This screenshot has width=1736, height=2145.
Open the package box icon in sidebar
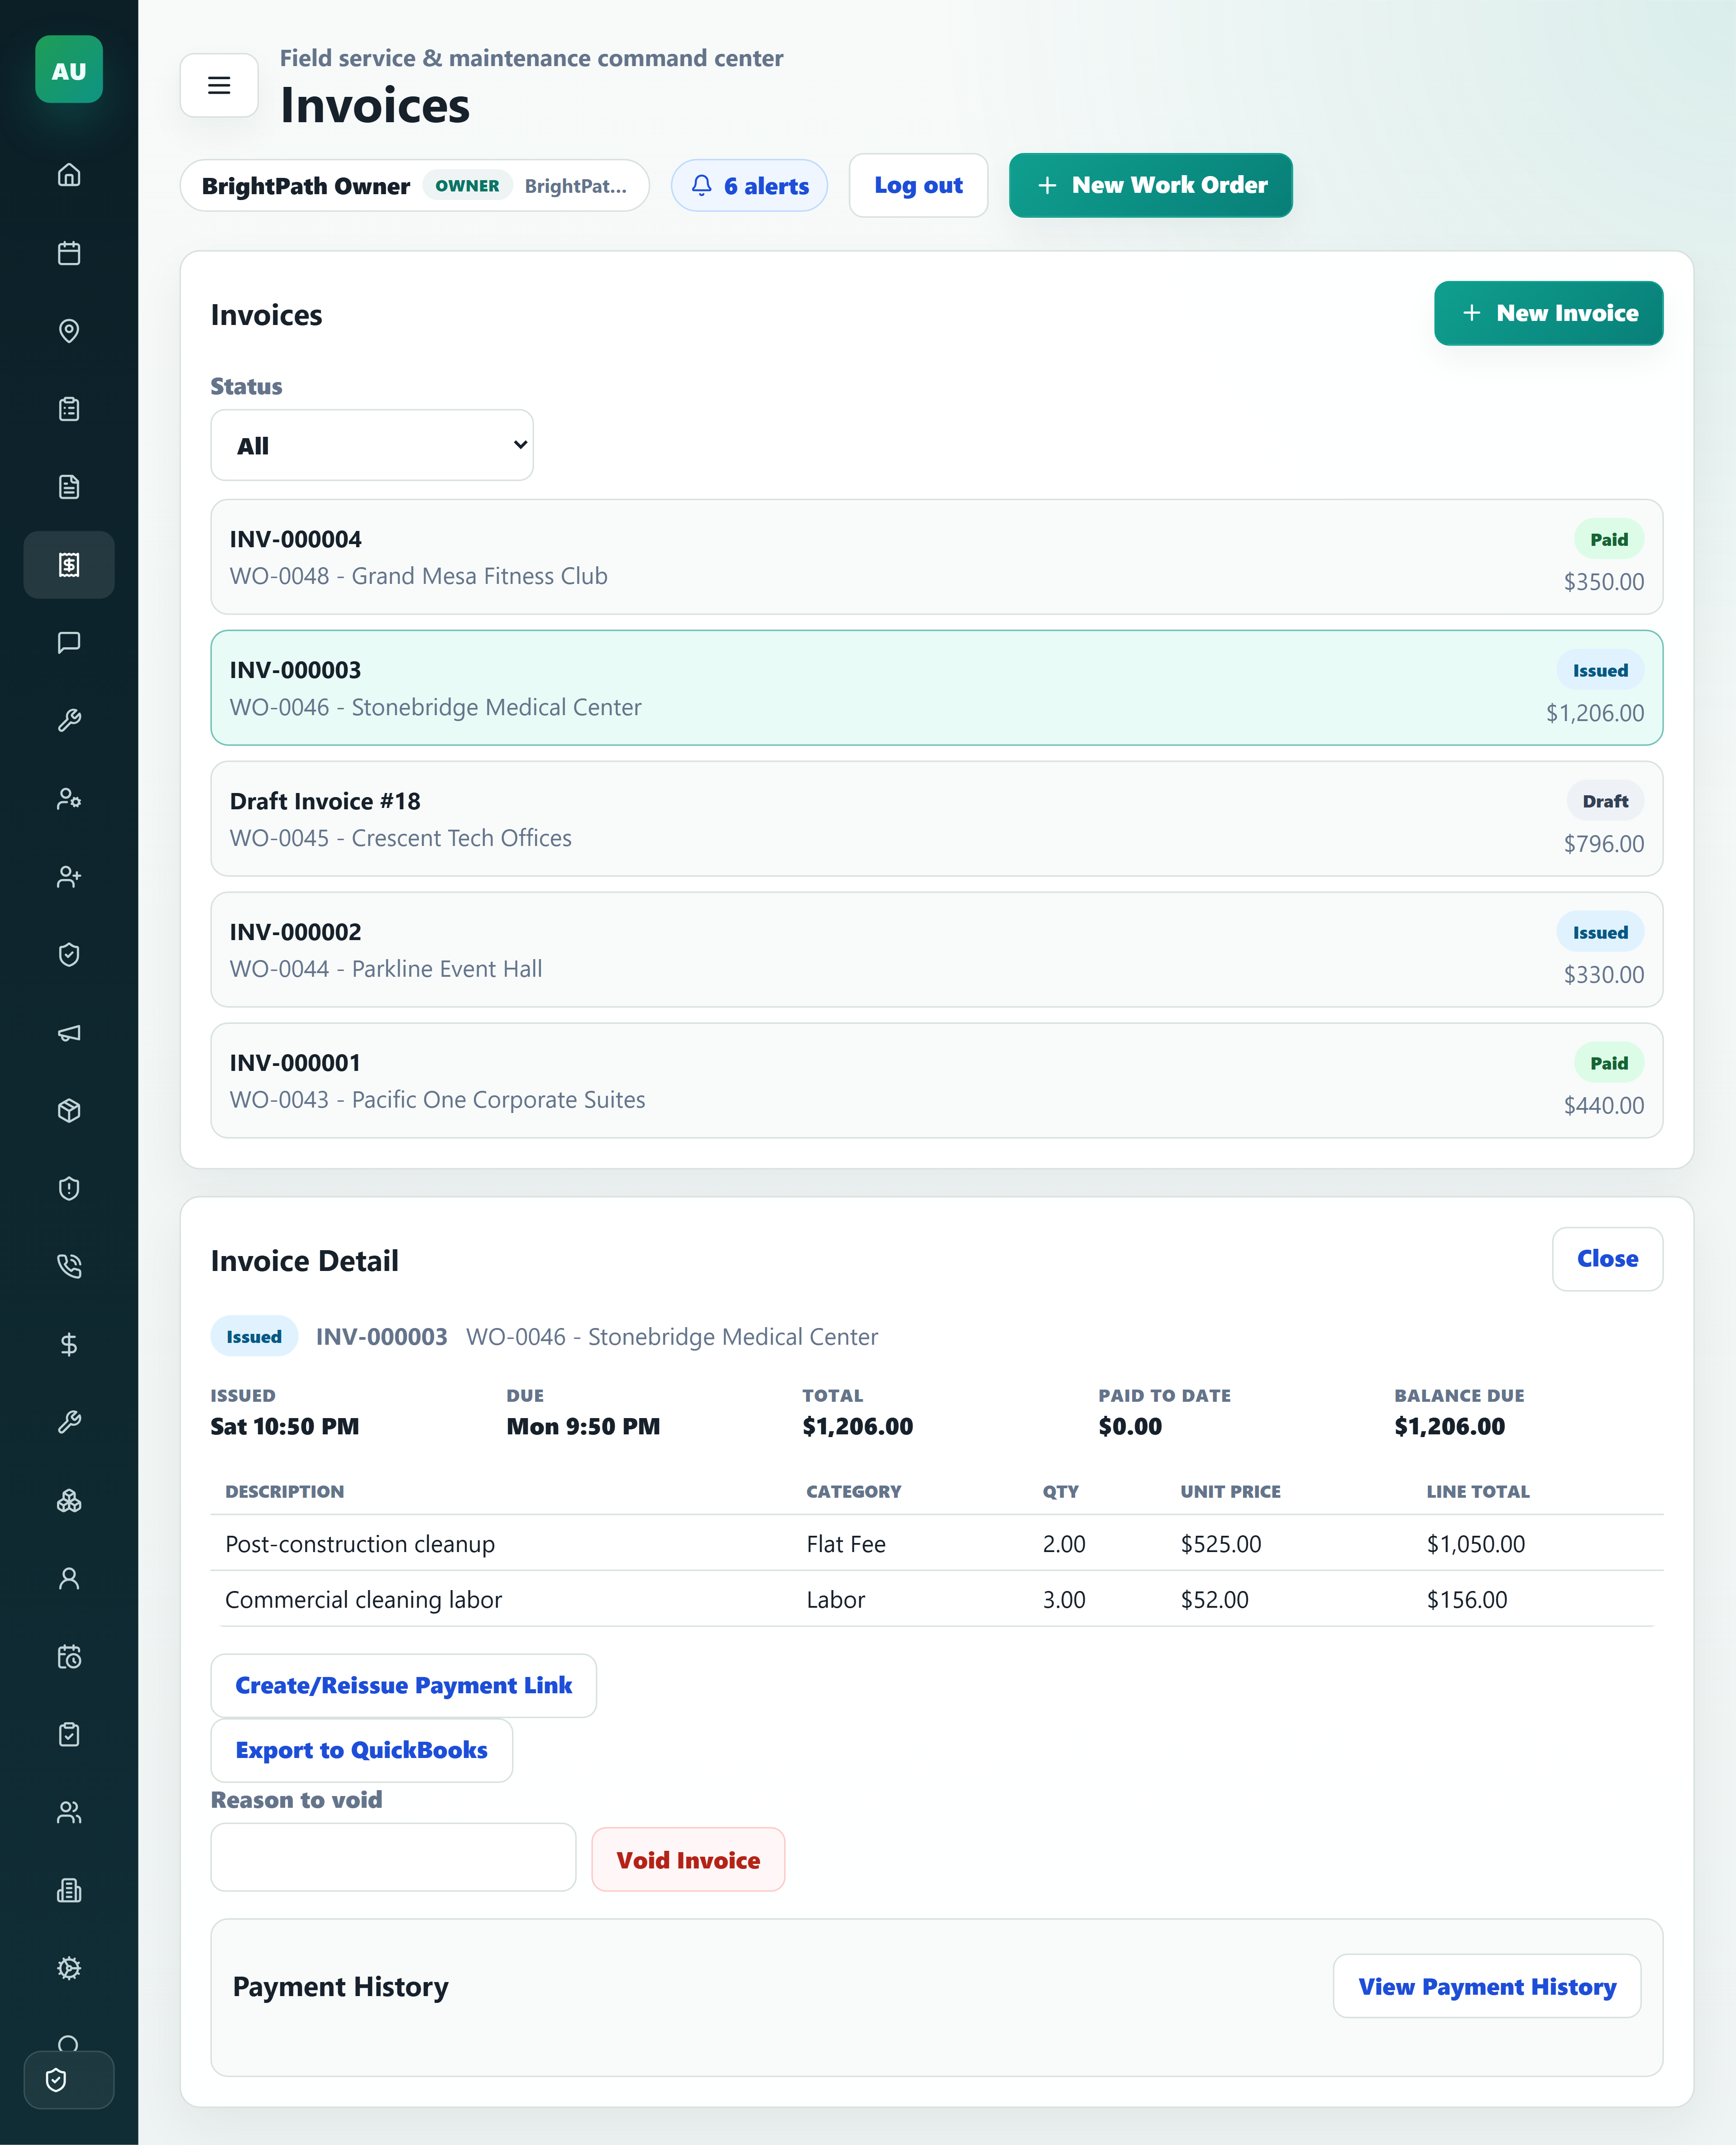tap(69, 1111)
